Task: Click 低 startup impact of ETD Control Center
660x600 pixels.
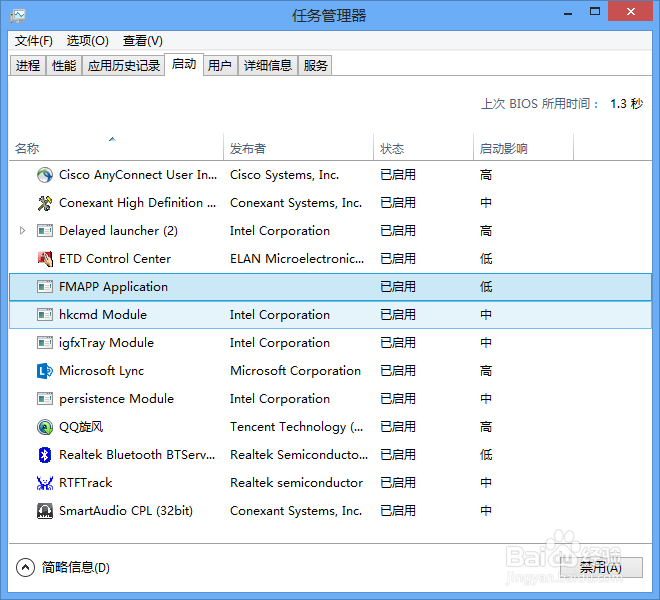Action: point(486,259)
